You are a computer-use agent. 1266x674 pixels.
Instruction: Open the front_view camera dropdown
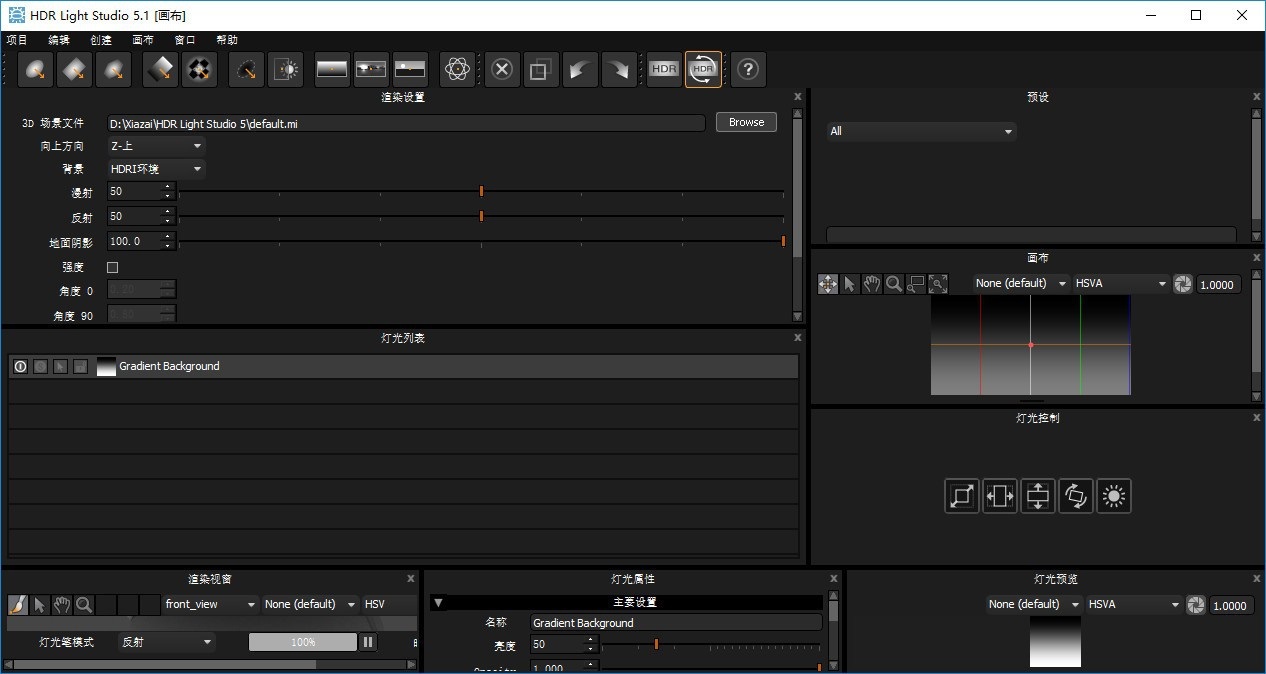[211, 604]
